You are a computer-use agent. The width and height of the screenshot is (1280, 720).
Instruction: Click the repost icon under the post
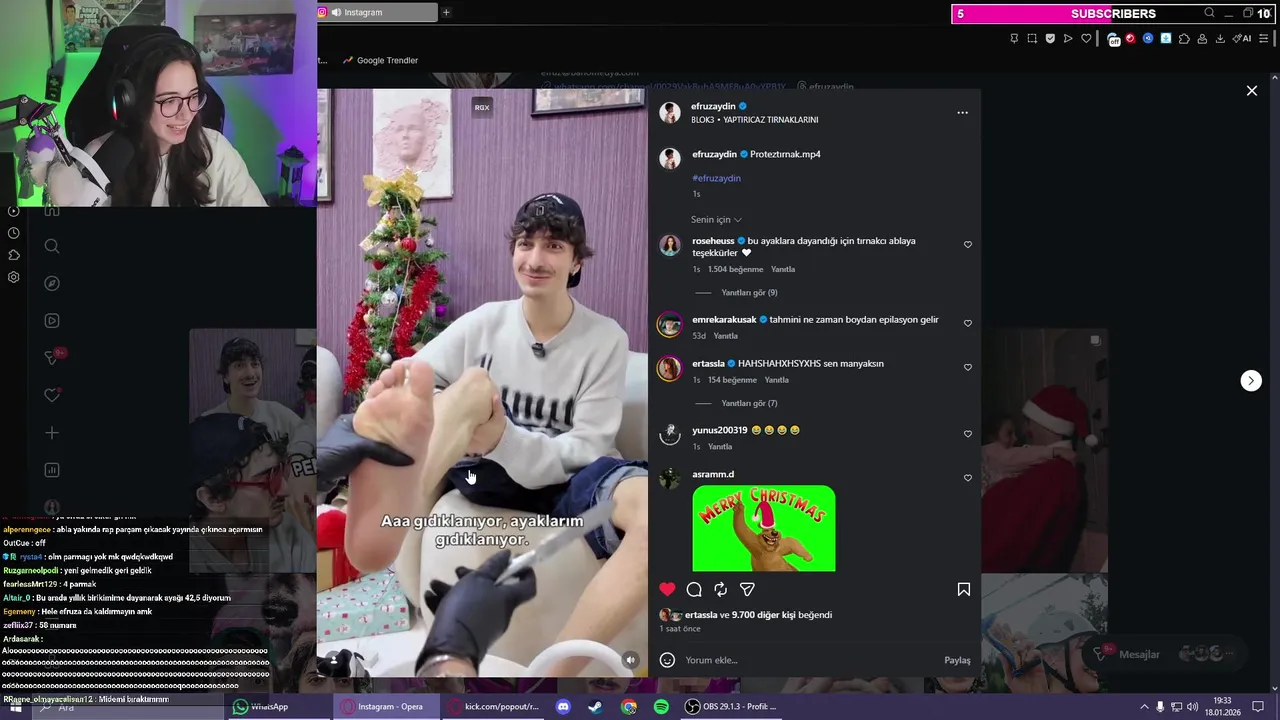(720, 589)
